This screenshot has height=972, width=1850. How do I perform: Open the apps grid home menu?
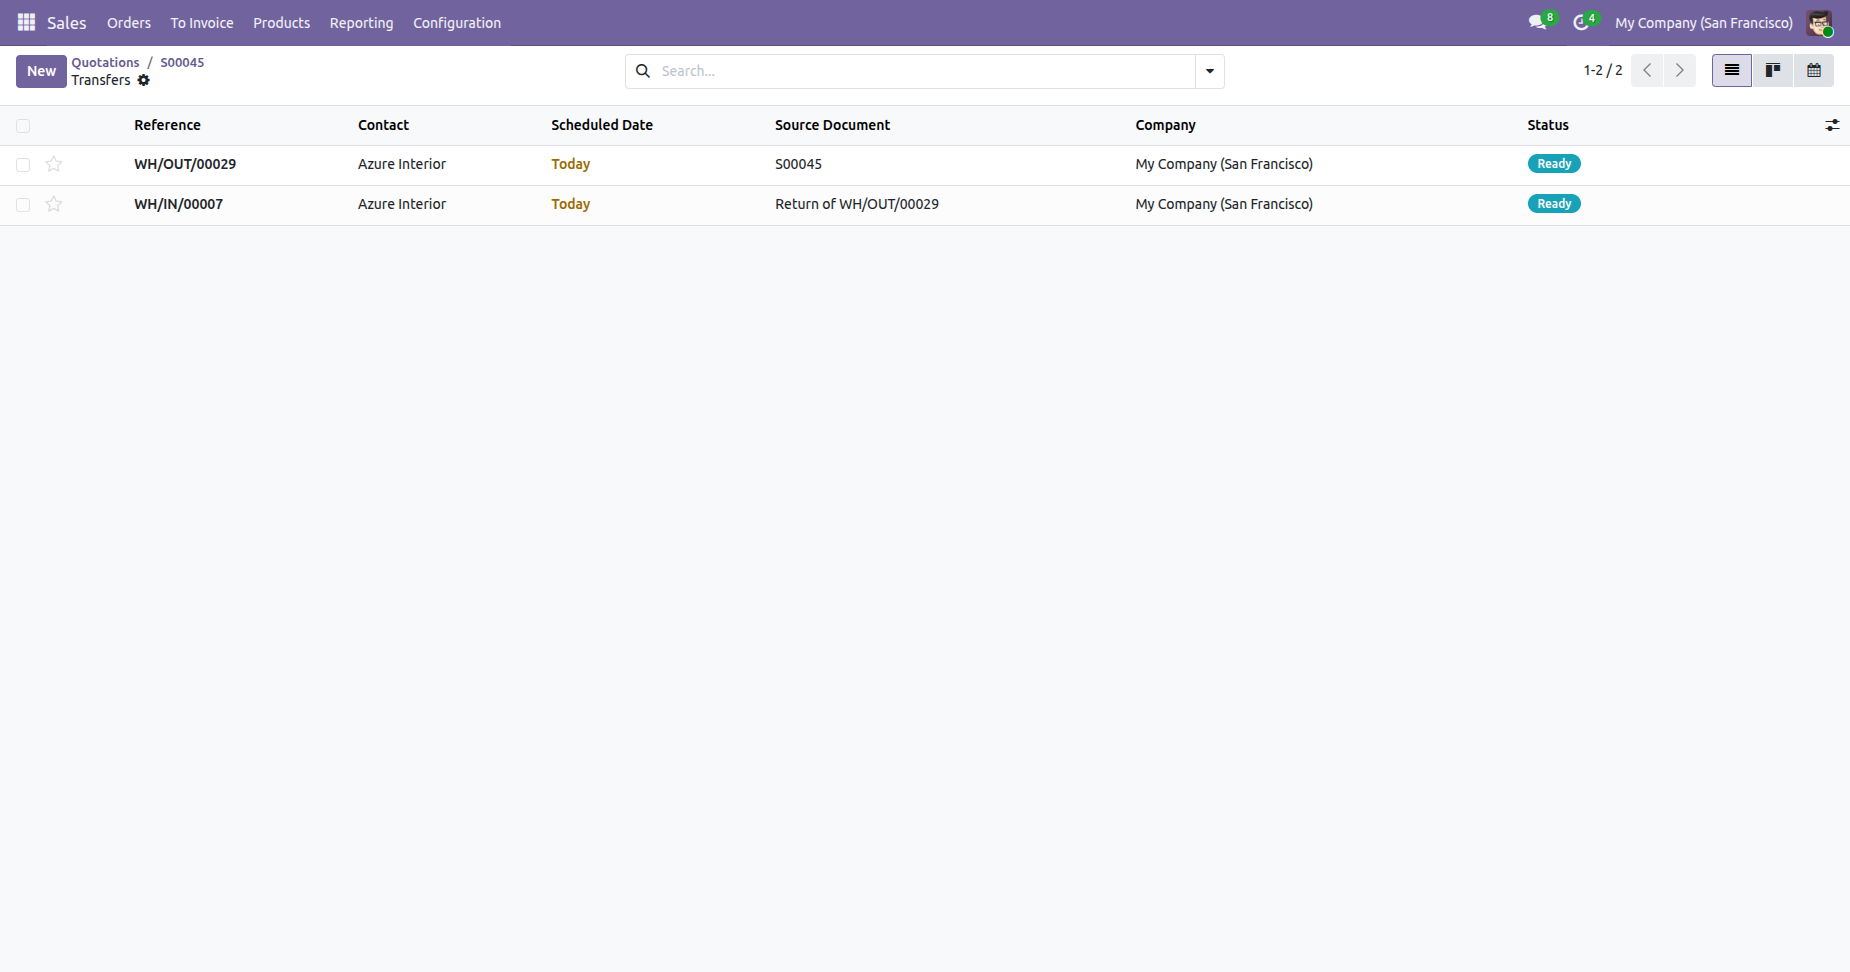[x=26, y=22]
